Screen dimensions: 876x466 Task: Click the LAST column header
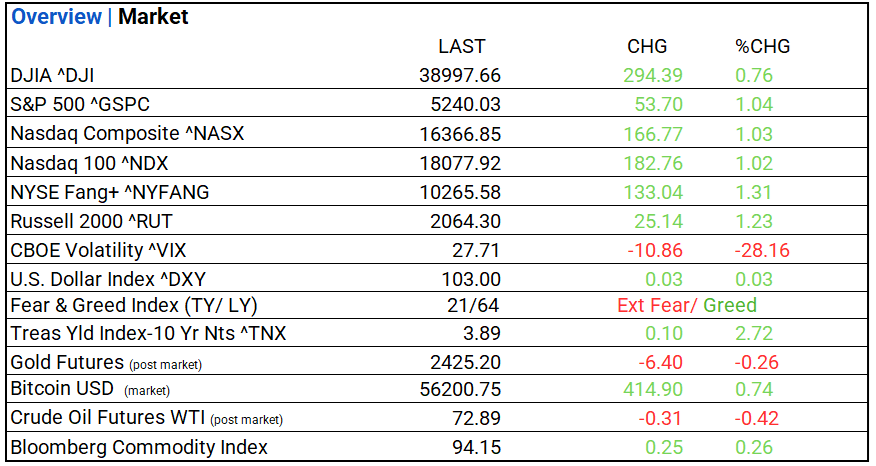tap(461, 47)
